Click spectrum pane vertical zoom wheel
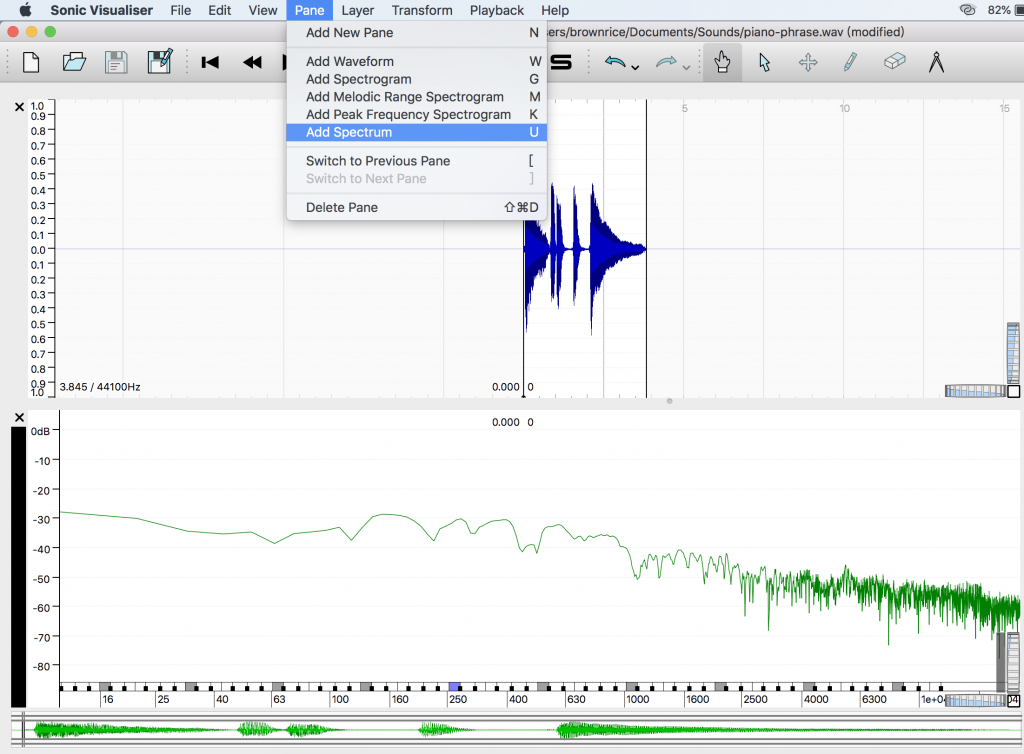The image size is (1024, 754). click(x=1013, y=662)
